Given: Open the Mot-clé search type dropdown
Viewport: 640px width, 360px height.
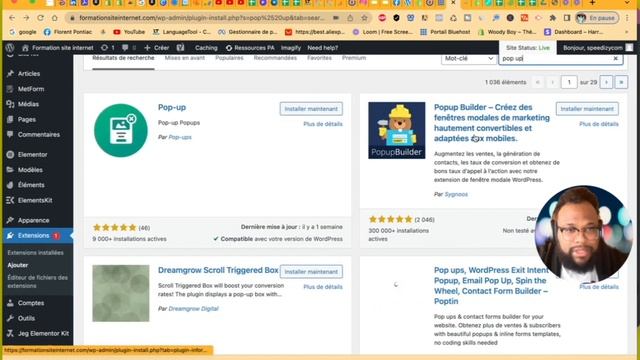Looking at the screenshot, I should 468,59.
